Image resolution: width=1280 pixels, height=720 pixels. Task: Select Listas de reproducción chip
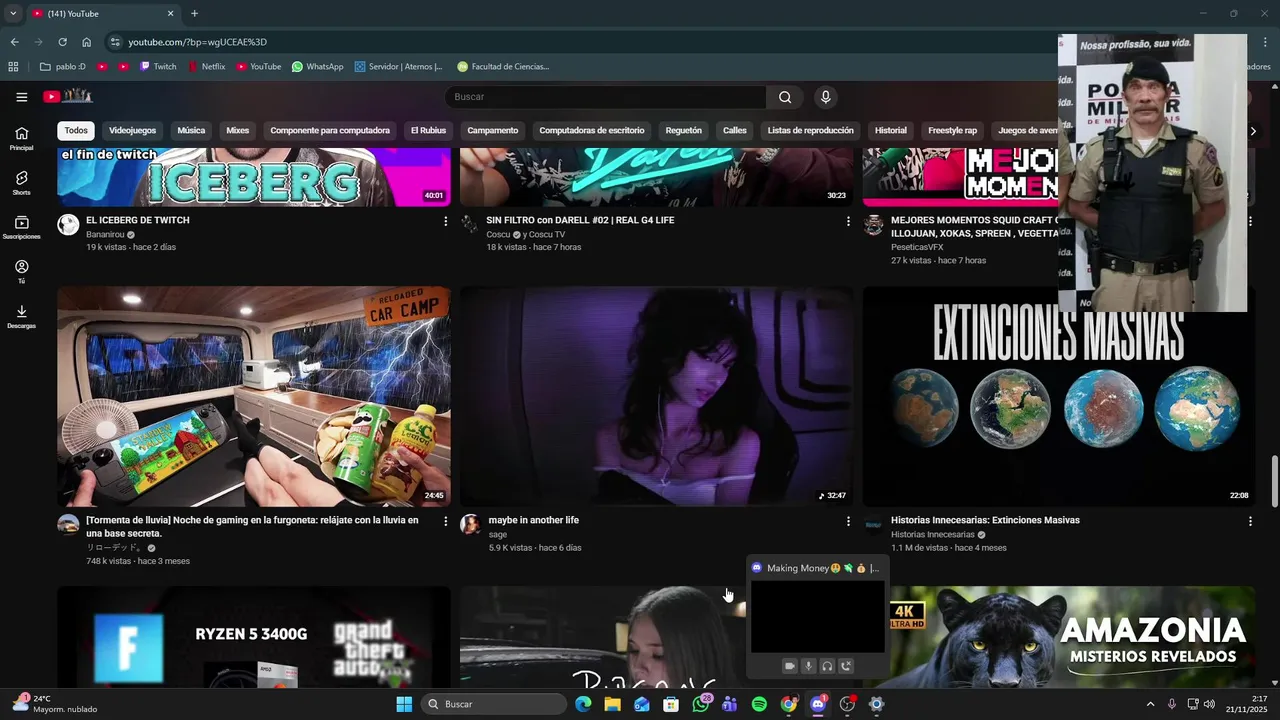[811, 131]
